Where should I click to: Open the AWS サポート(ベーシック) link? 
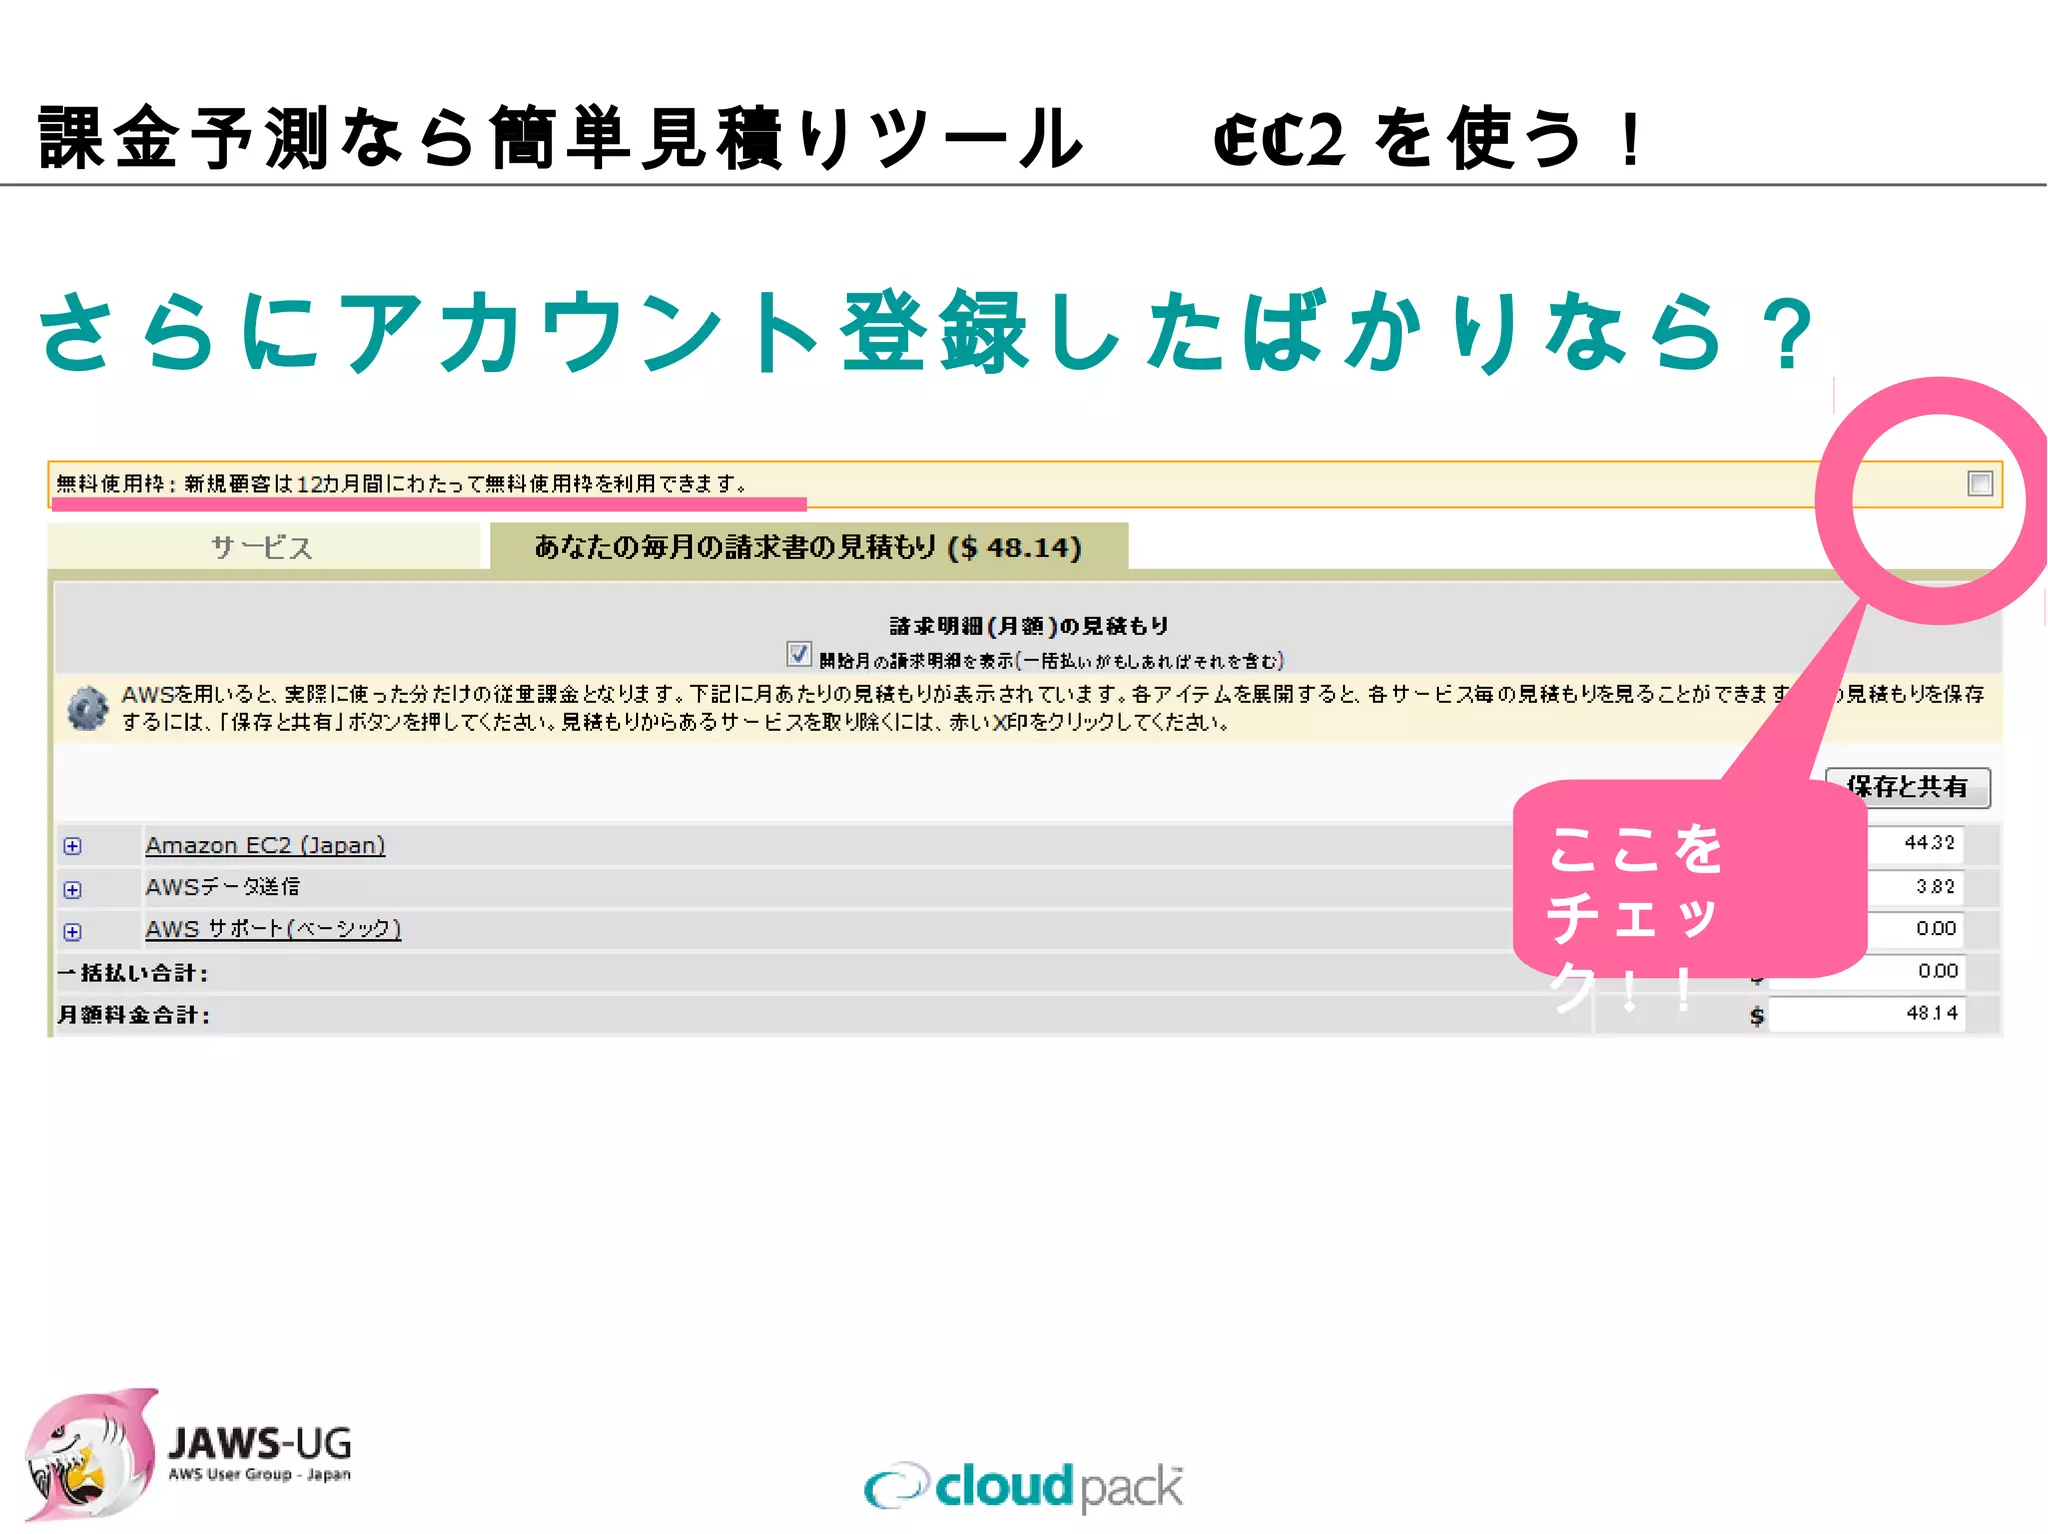point(273,929)
